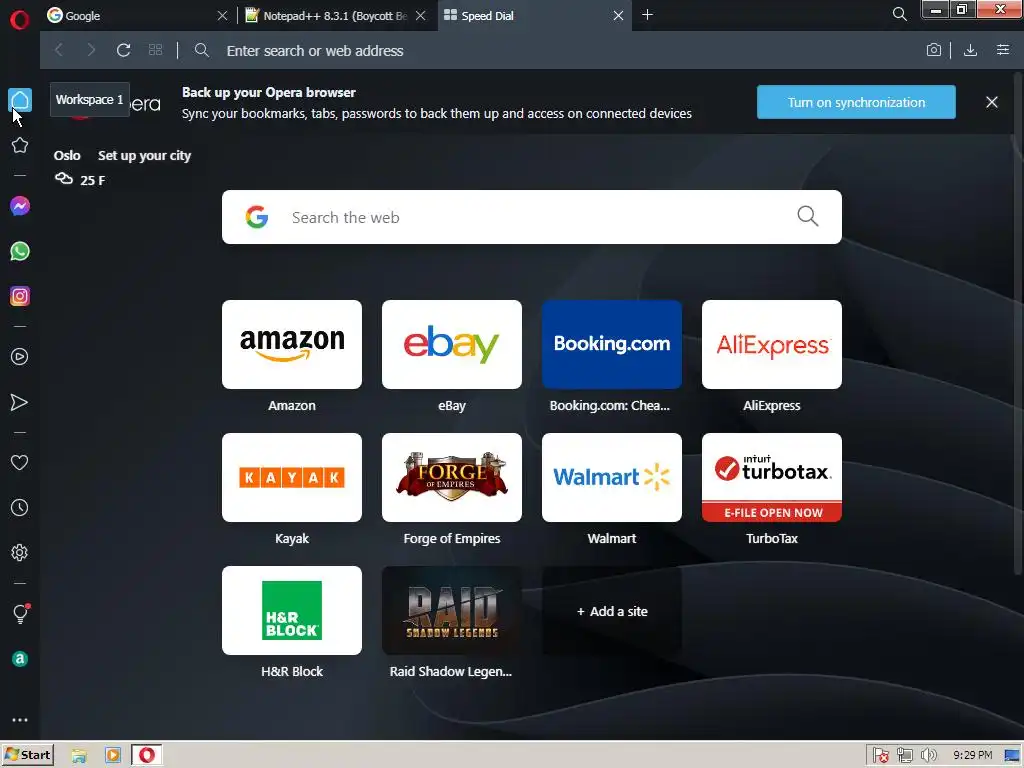Open the Forge of Empires tile
The image size is (1024, 768).
click(452, 477)
